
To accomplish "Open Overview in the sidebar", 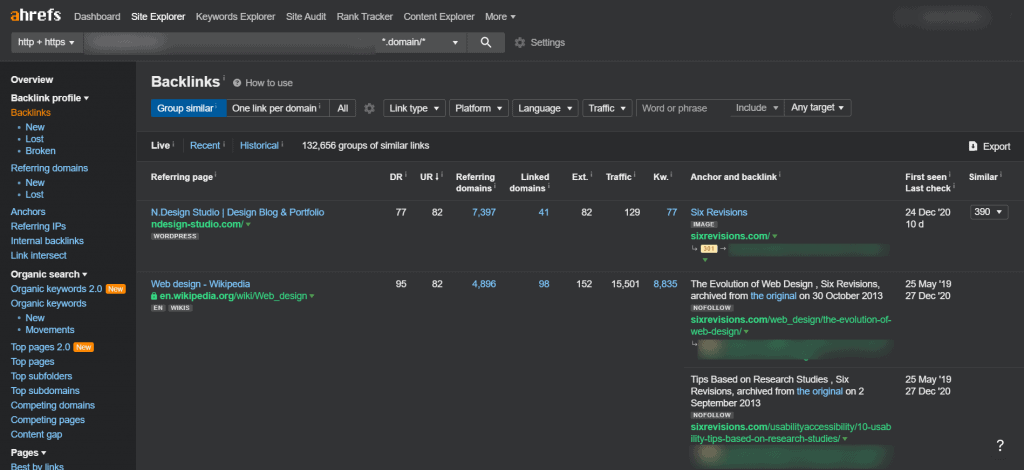I will point(32,80).
